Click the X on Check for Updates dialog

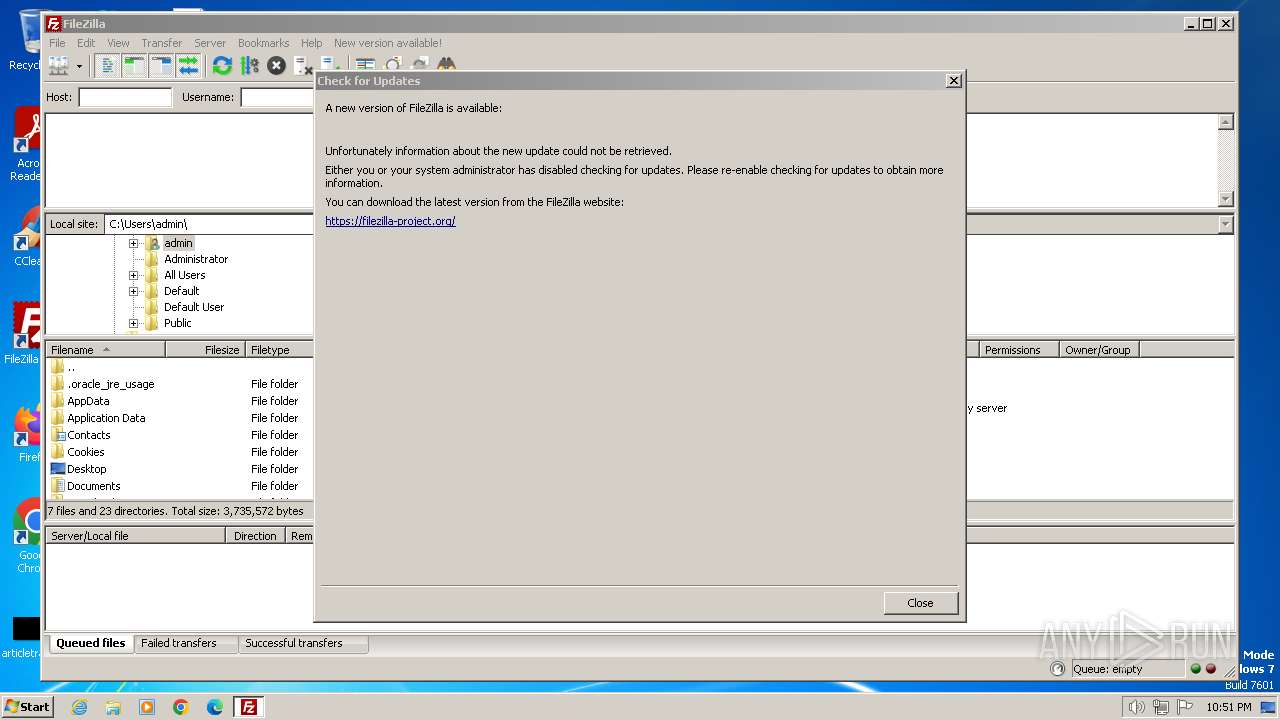953,81
